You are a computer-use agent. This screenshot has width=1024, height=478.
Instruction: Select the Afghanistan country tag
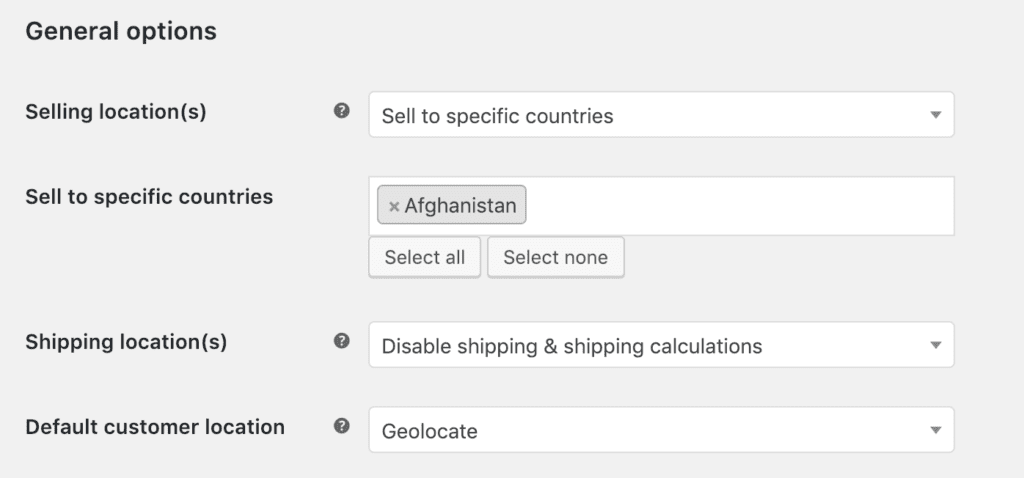(x=451, y=205)
